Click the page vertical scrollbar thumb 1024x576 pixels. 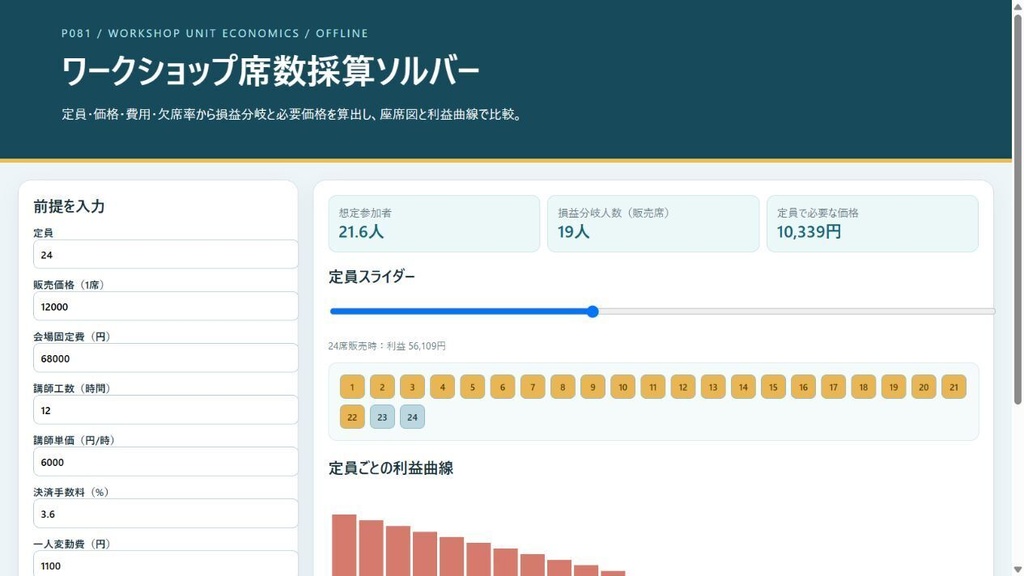pos(1017,209)
